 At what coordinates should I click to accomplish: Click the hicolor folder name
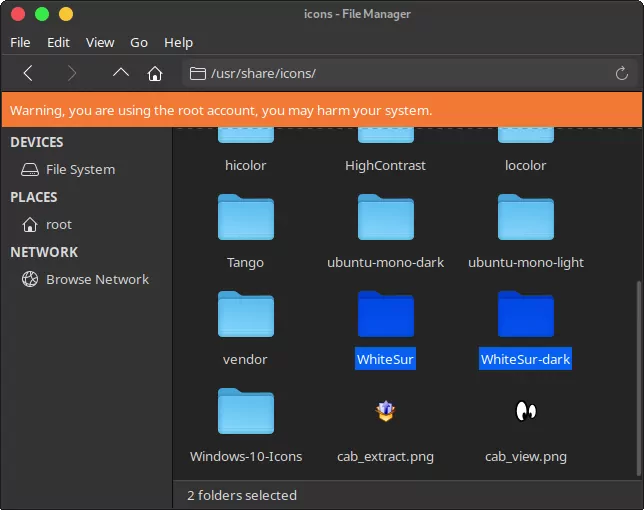[x=246, y=165]
